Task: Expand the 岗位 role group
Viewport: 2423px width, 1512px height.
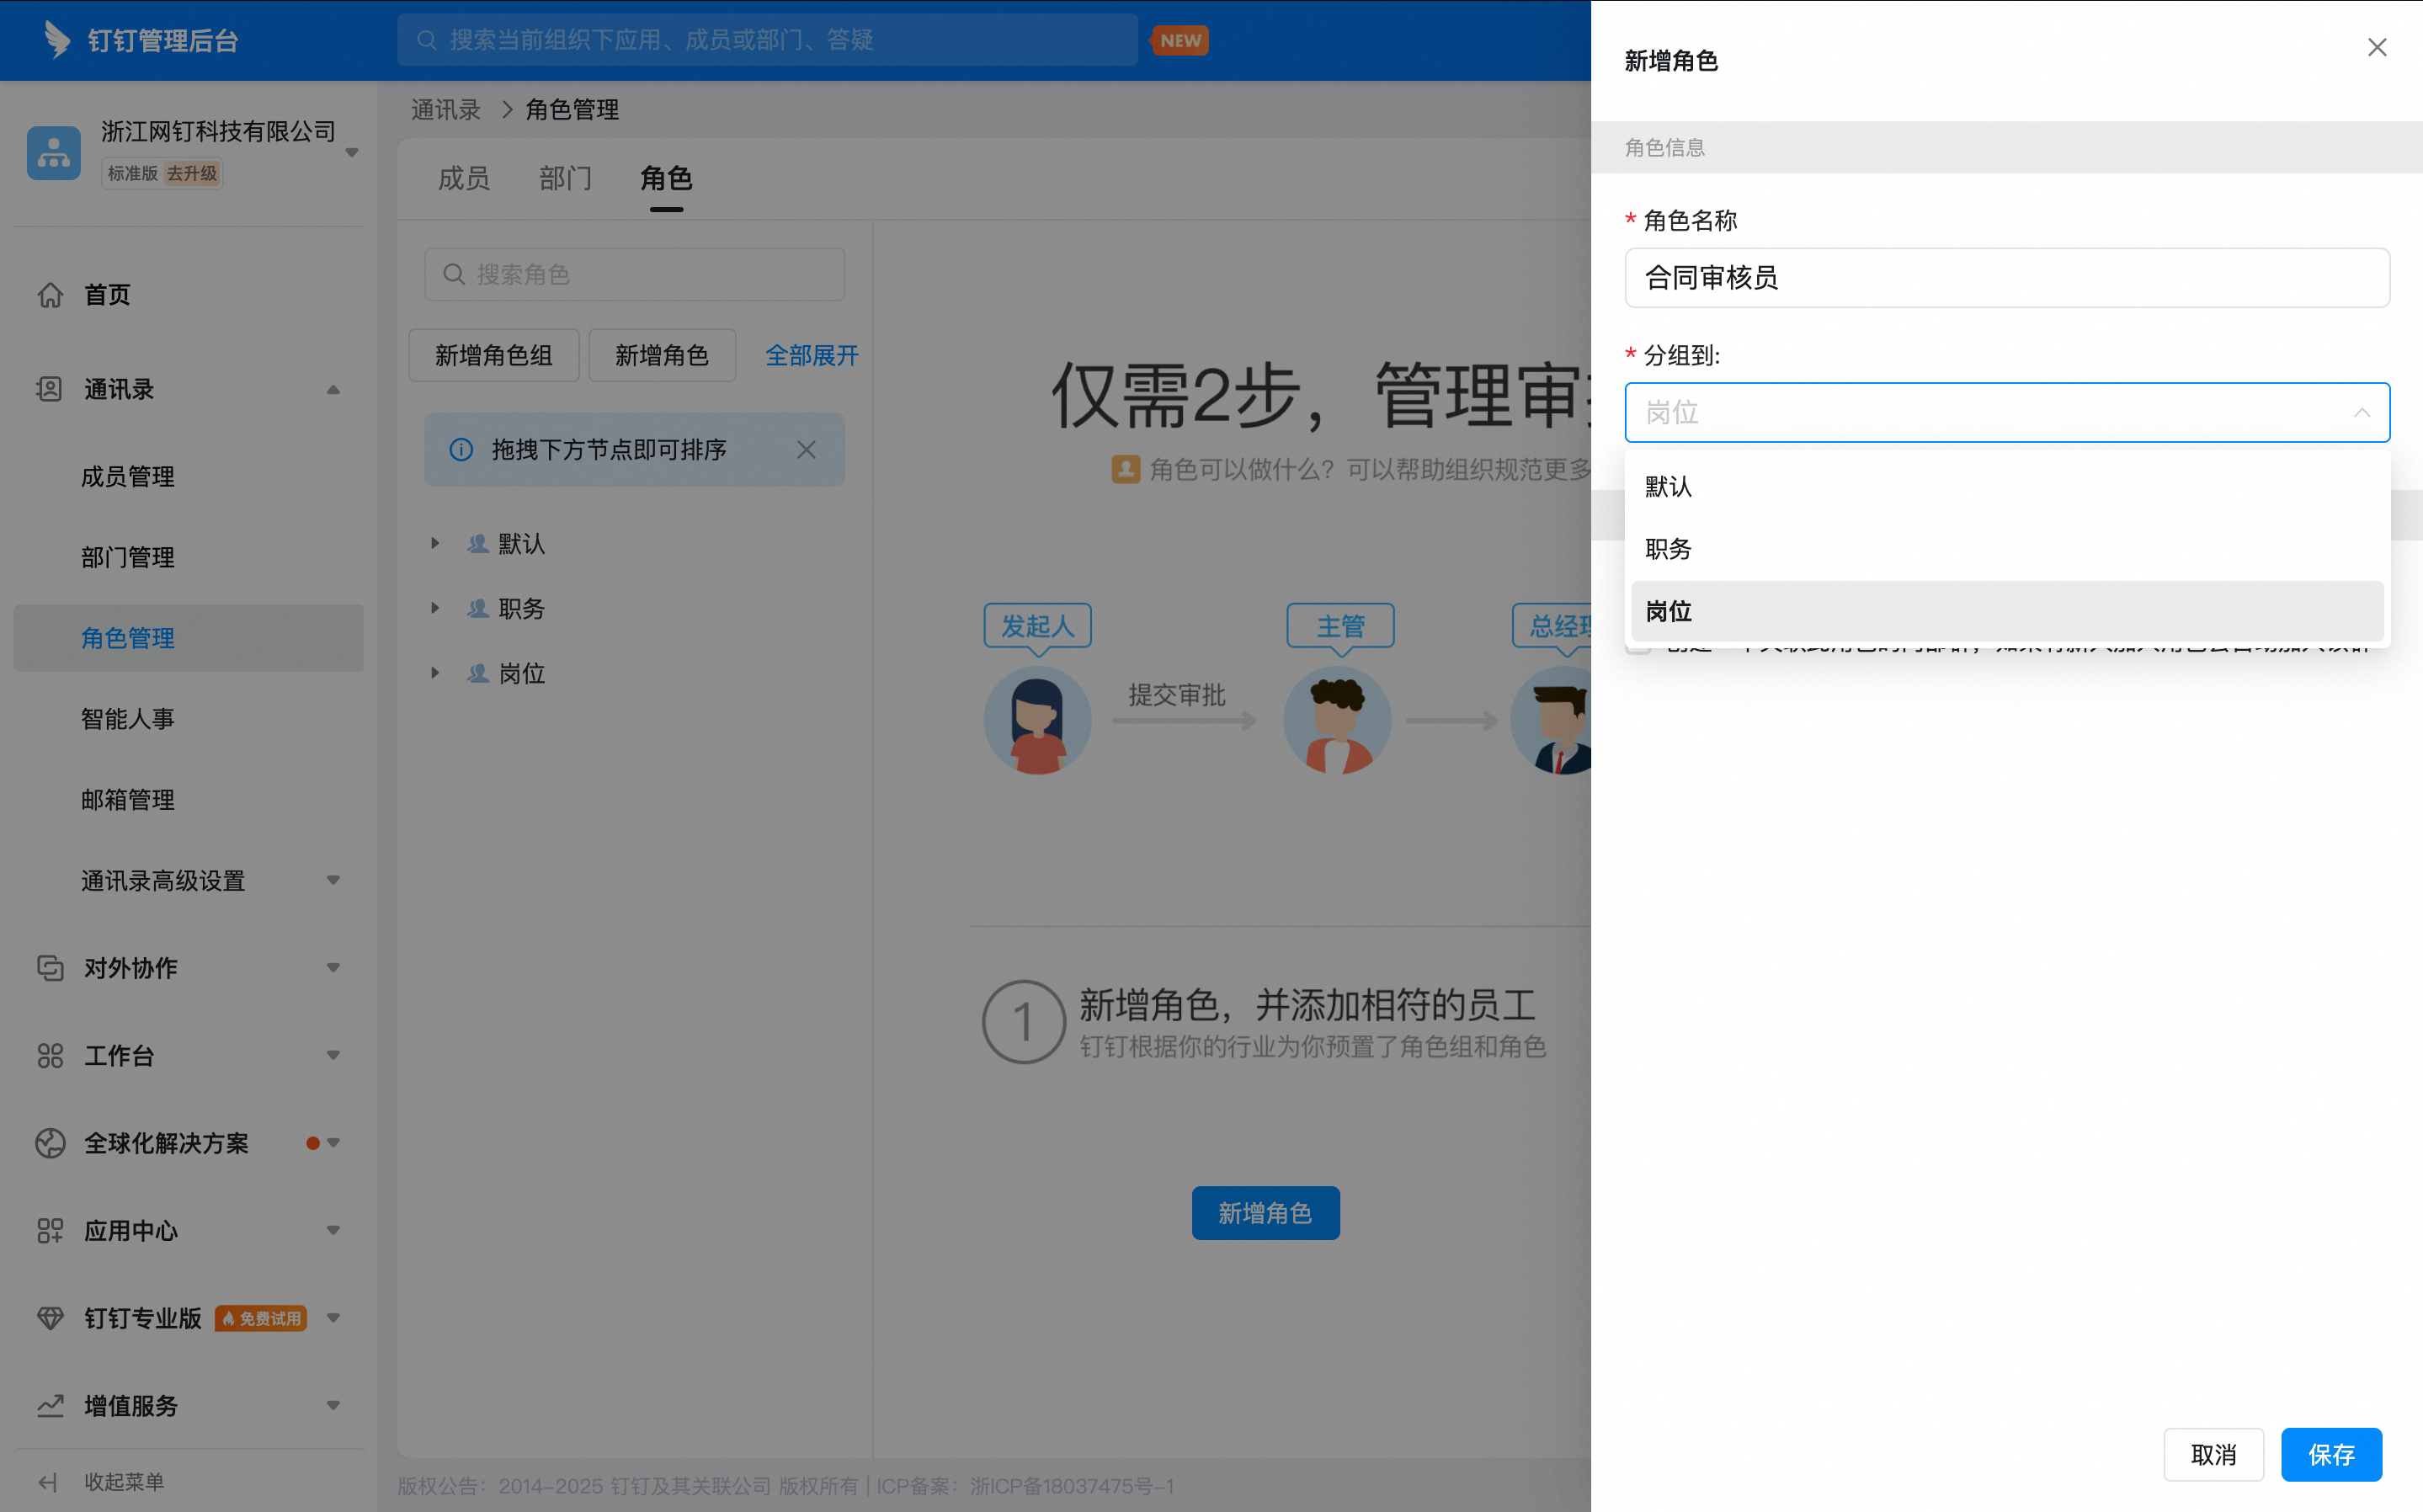Action: [435, 673]
